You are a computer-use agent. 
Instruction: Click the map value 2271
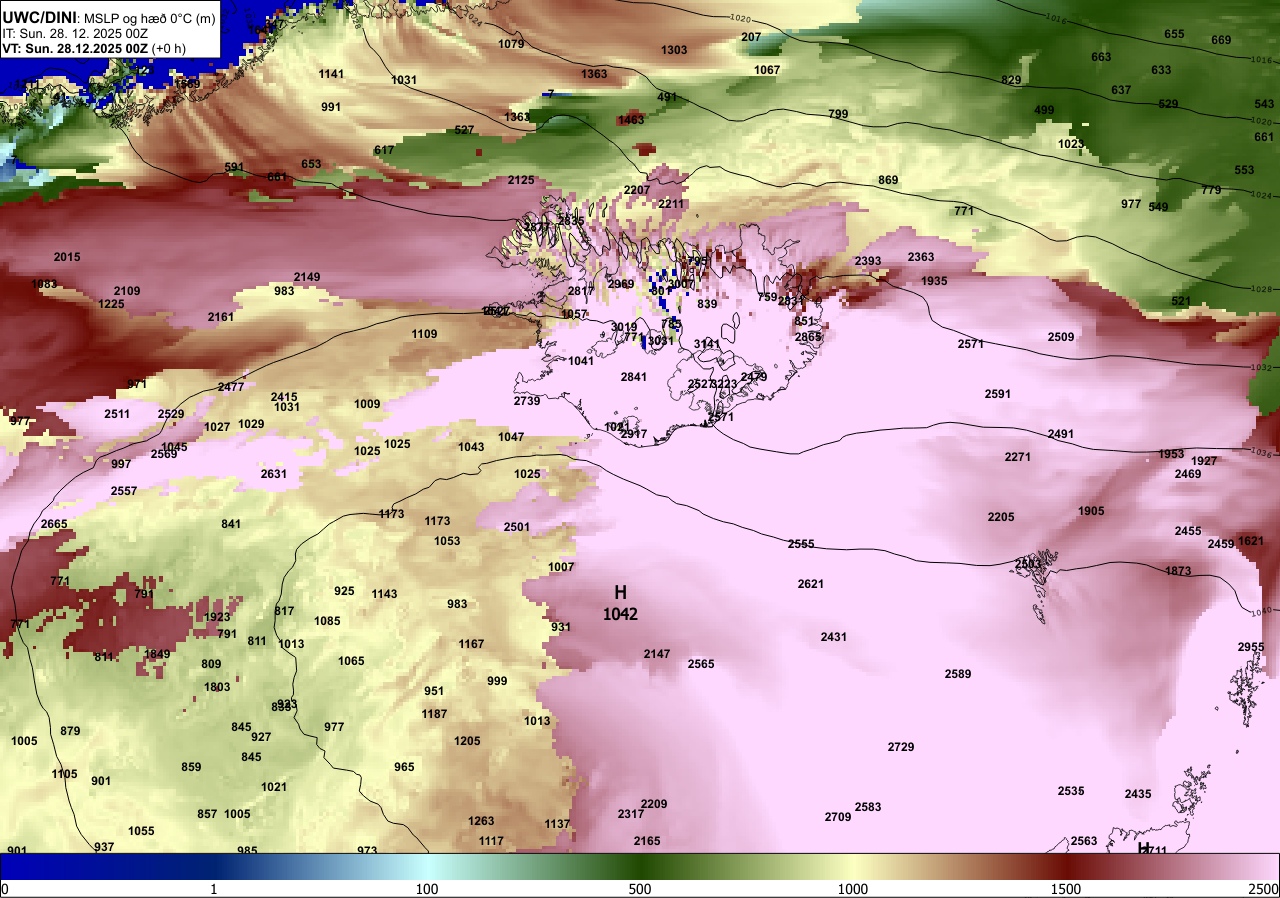tap(1018, 457)
